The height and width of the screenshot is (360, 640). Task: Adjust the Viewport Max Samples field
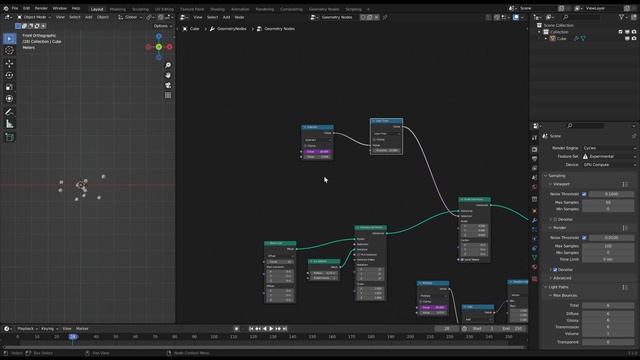pyautogui.click(x=608, y=202)
